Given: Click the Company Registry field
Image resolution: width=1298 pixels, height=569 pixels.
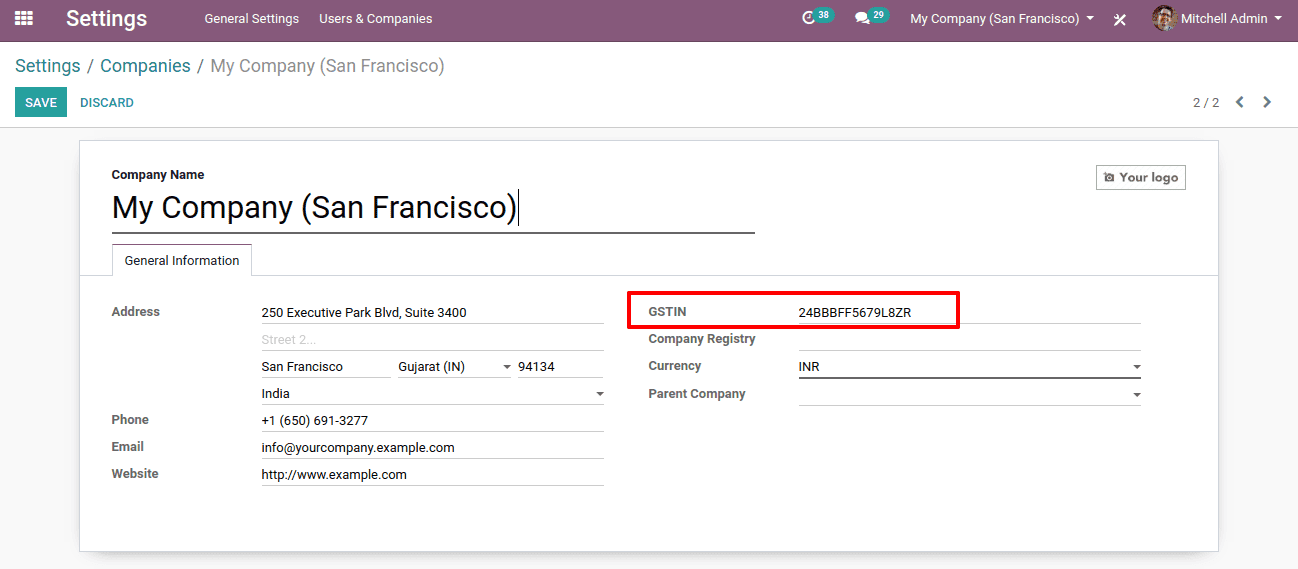Looking at the screenshot, I should click(969, 339).
